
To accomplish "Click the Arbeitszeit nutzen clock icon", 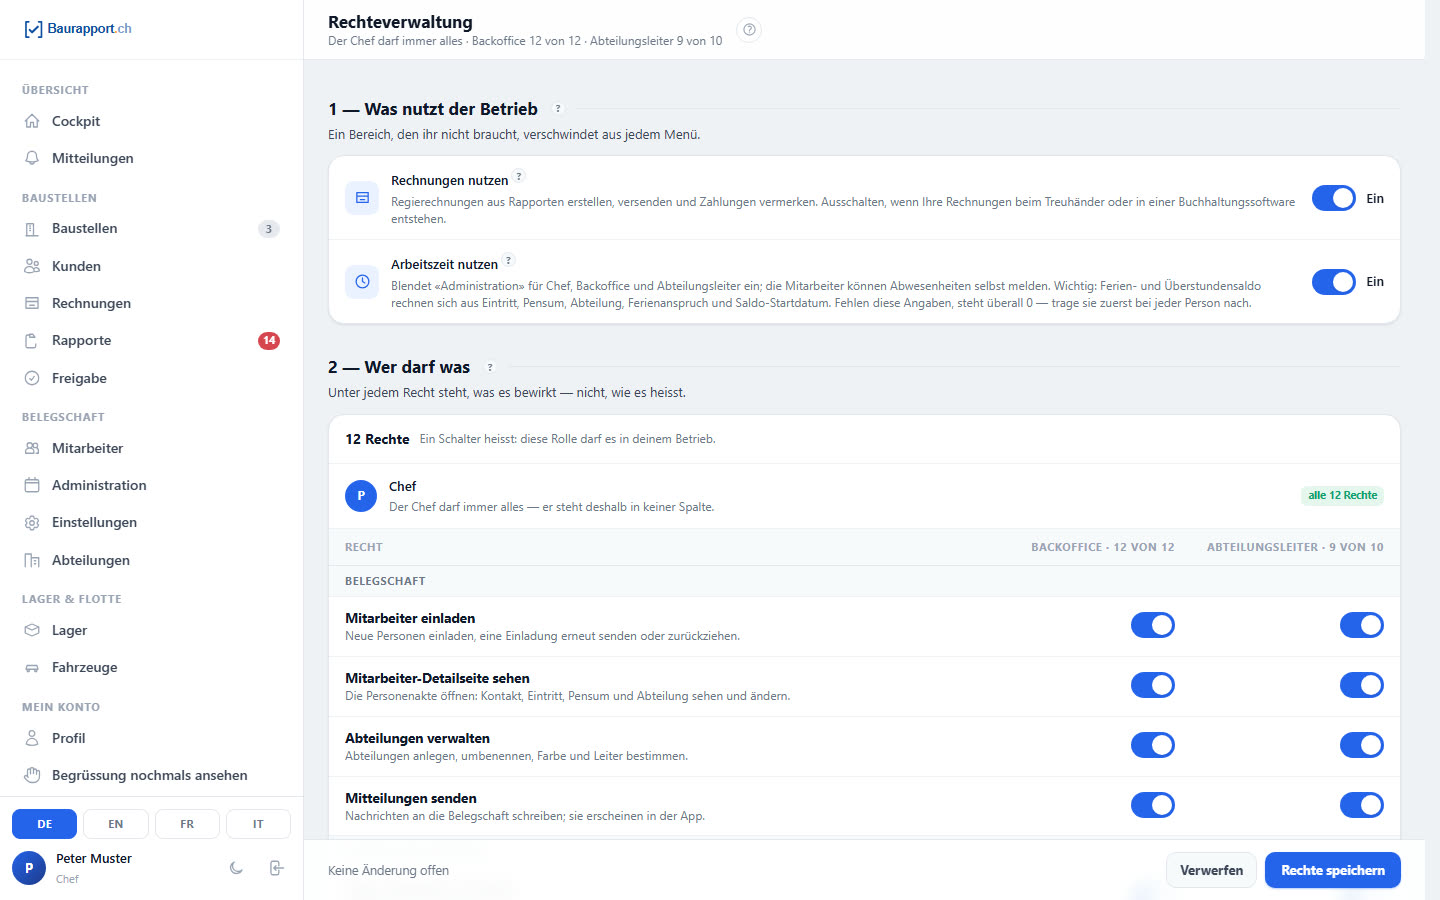I will (x=362, y=282).
